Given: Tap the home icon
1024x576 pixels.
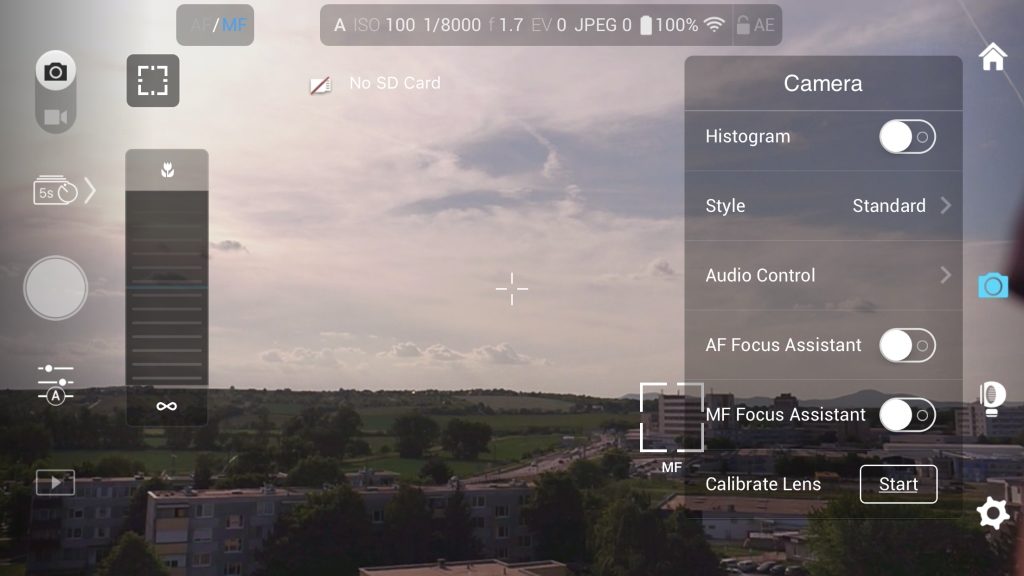Looking at the screenshot, I should [992, 57].
